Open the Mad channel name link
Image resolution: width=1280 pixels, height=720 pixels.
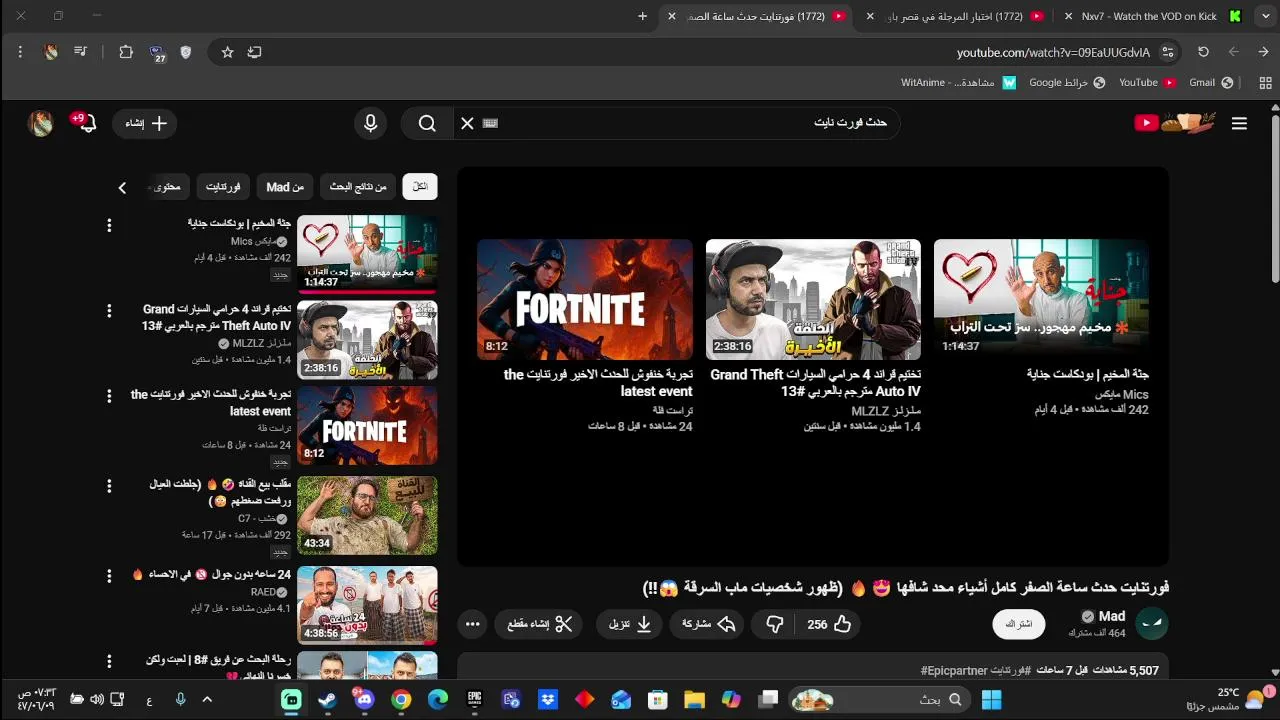pos(1111,616)
